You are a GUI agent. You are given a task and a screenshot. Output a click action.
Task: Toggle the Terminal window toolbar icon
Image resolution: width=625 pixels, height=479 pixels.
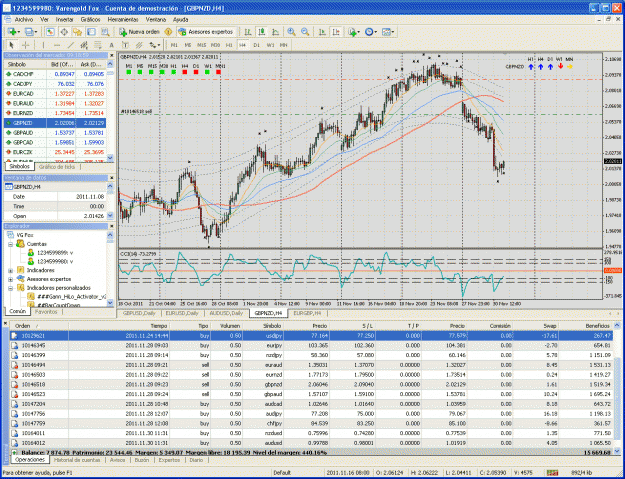point(91,32)
